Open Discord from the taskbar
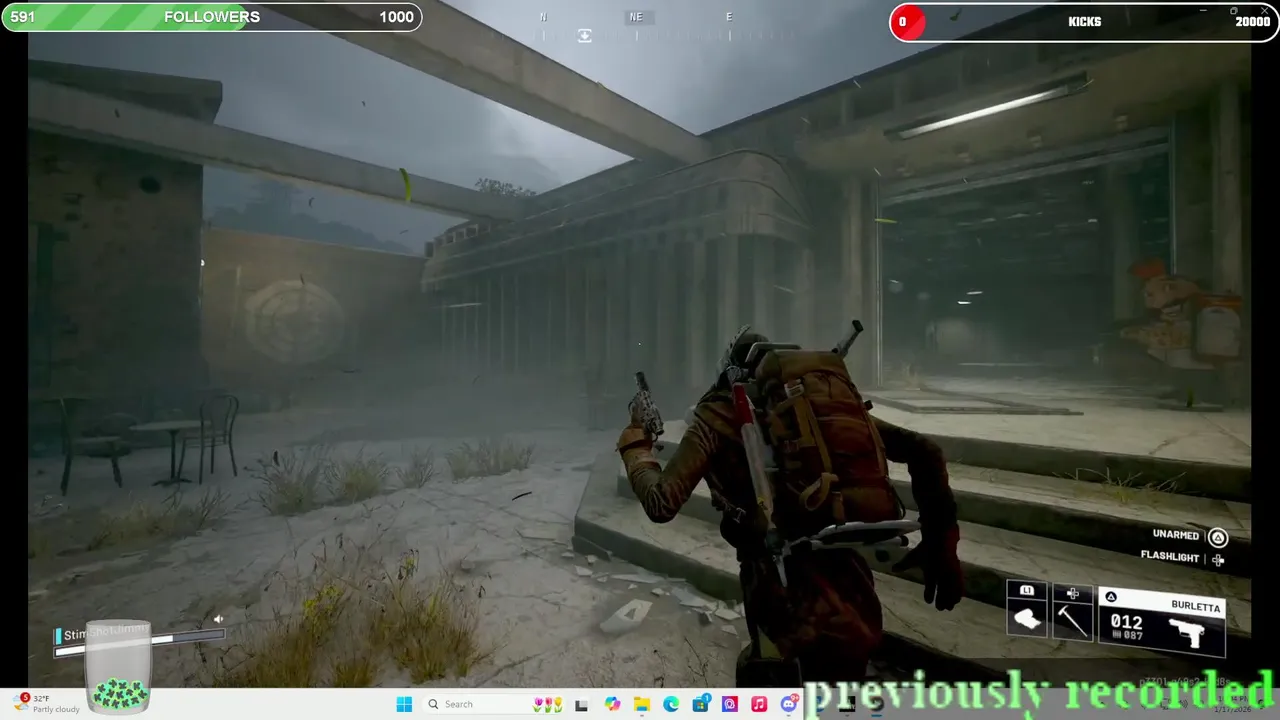Viewport: 1280px width, 720px height. click(789, 704)
